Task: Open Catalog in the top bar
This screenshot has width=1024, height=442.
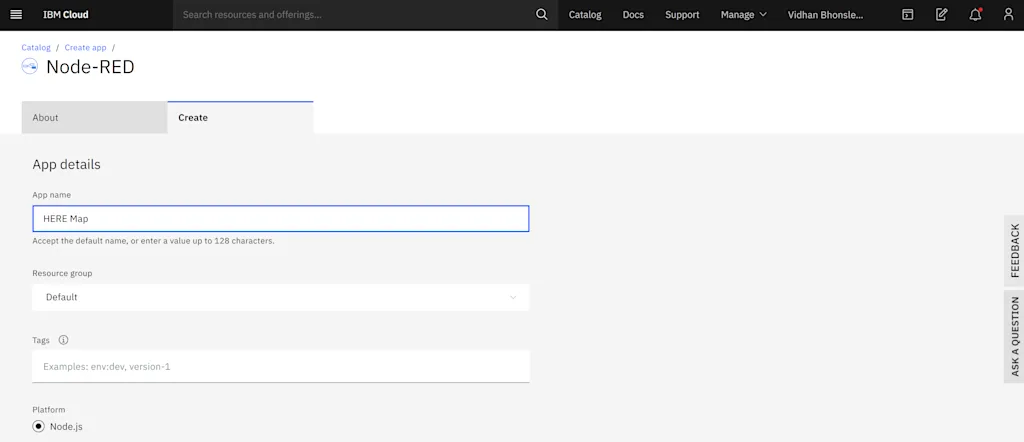Action: pyautogui.click(x=585, y=14)
